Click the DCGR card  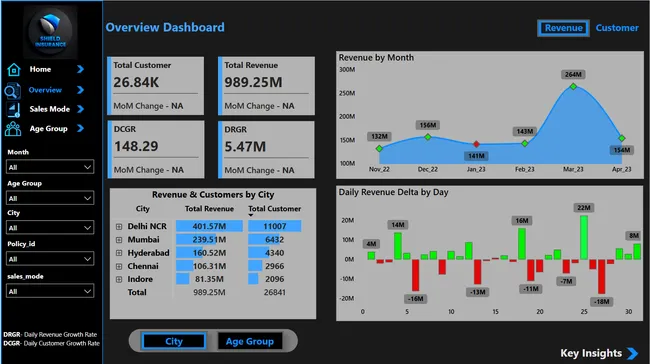point(155,150)
